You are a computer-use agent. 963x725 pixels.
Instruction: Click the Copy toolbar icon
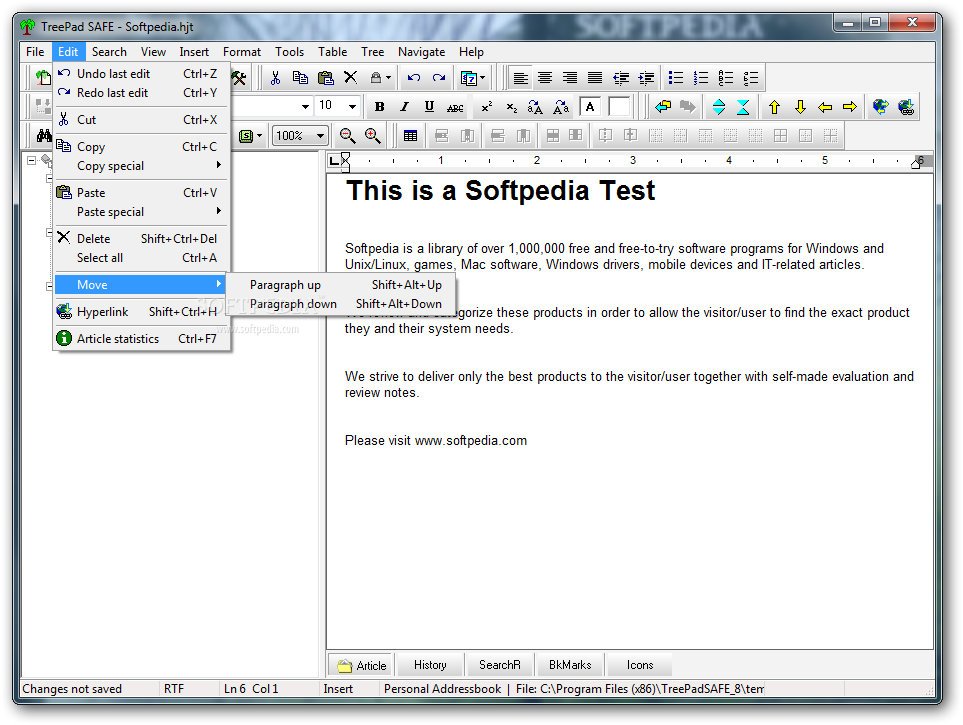coord(300,78)
